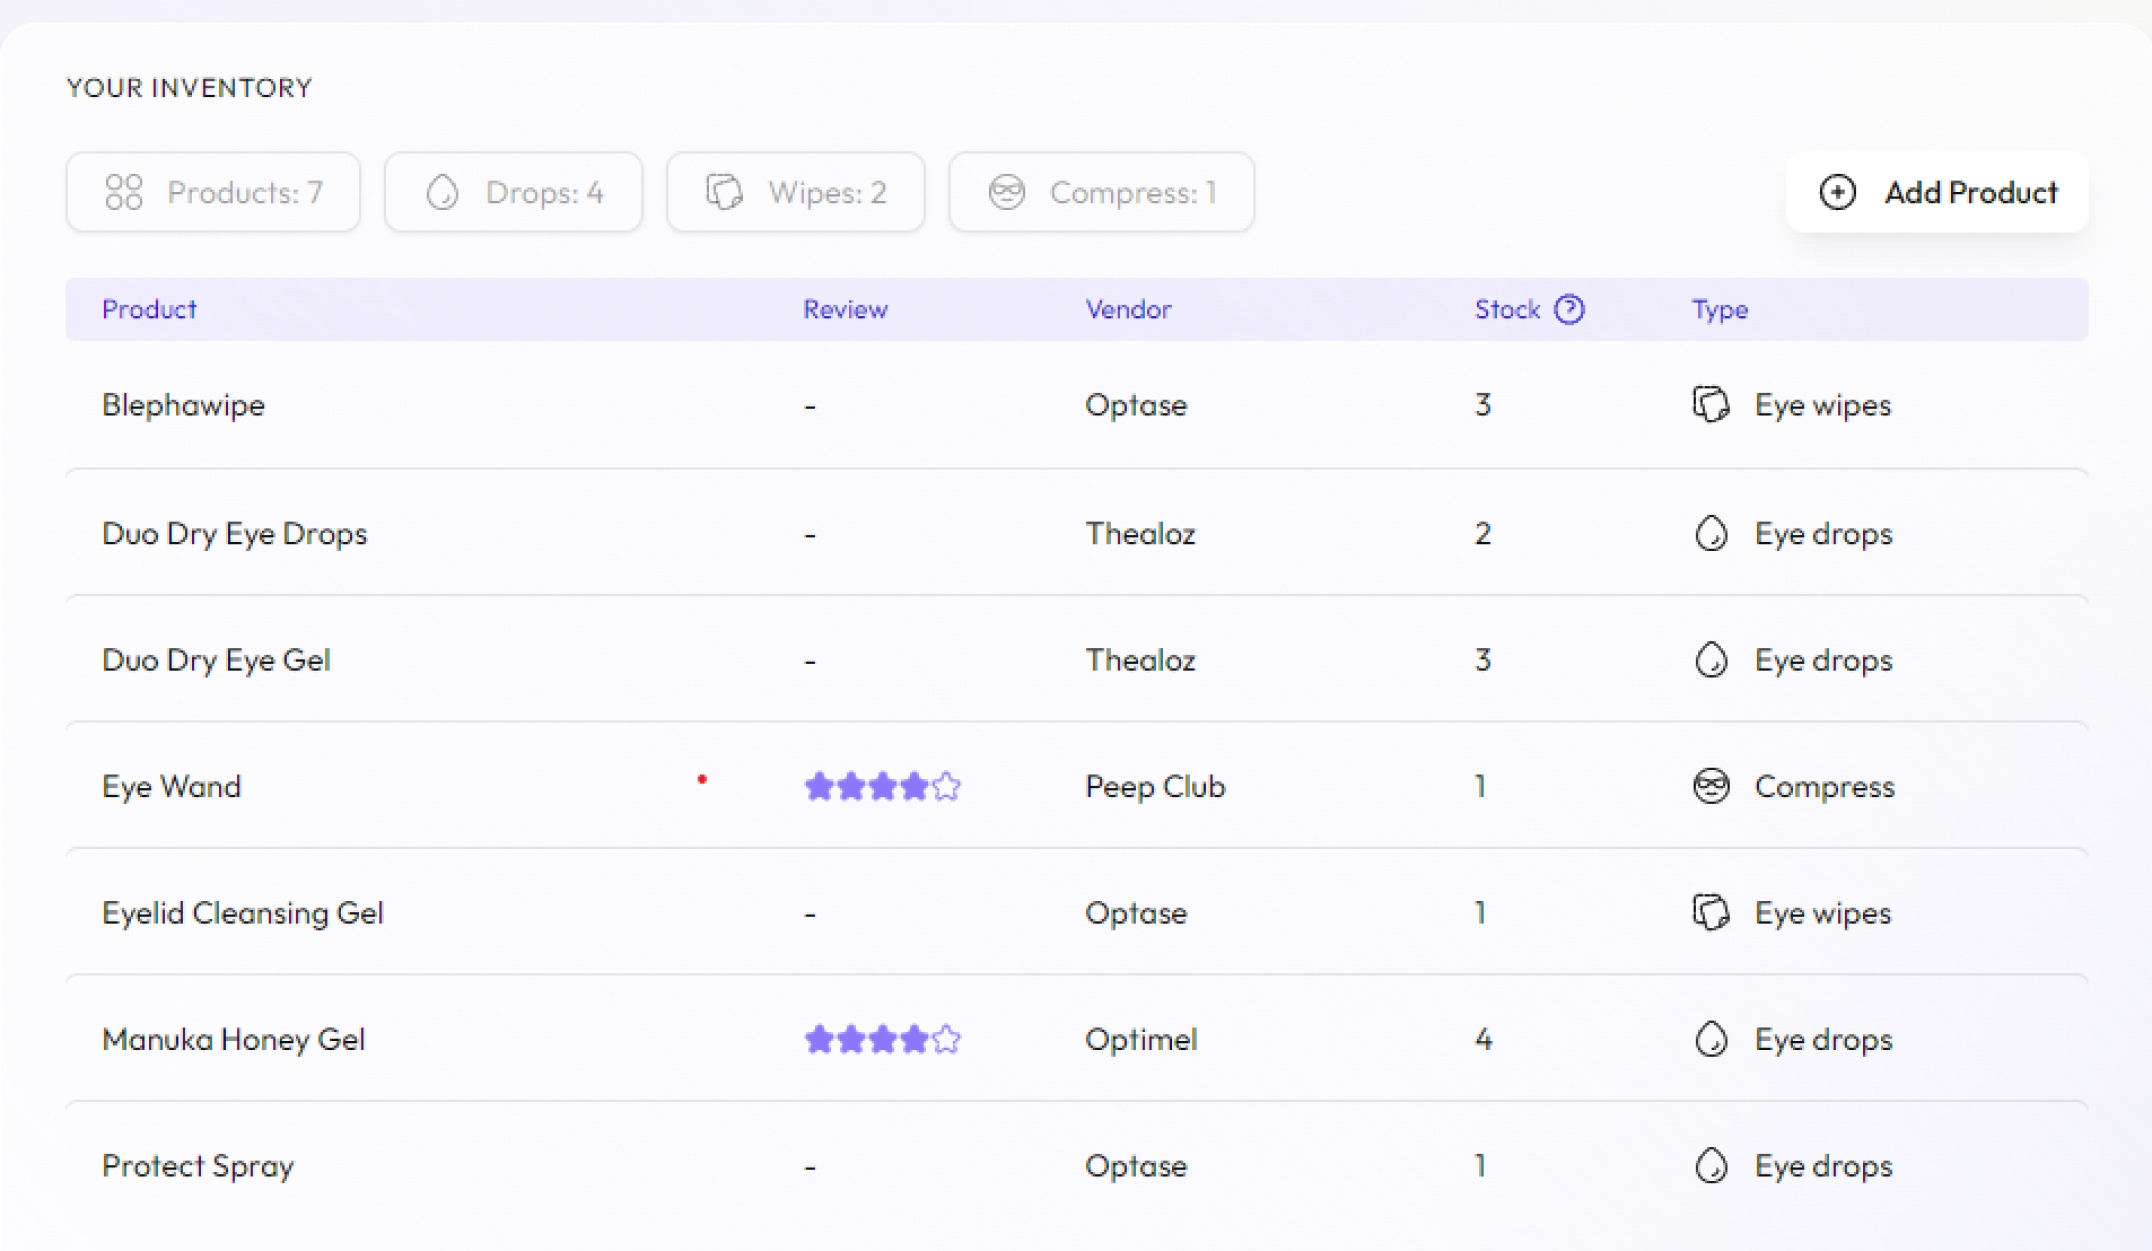Filter inventory by Drops: 4 chip
2152x1251 pixels.
coord(513,192)
